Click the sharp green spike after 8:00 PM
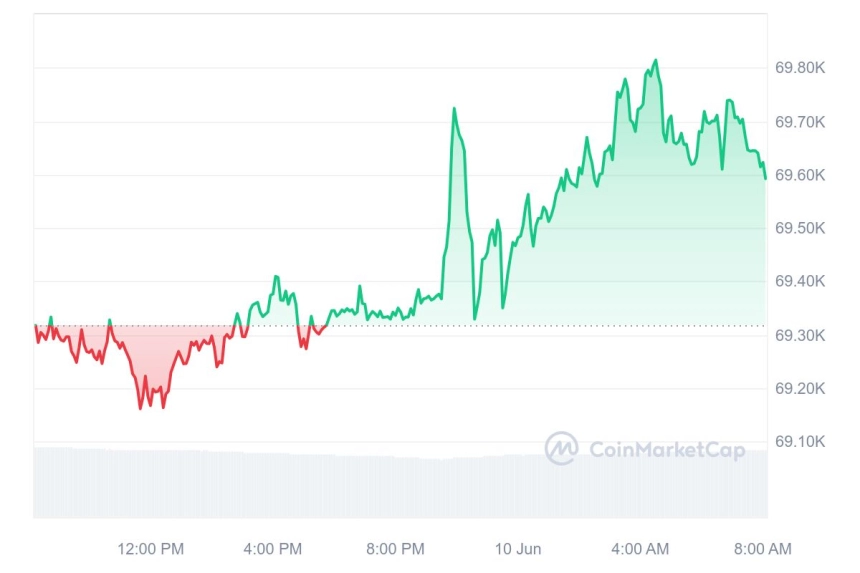Screen dimensions: 860x573 point(454,109)
